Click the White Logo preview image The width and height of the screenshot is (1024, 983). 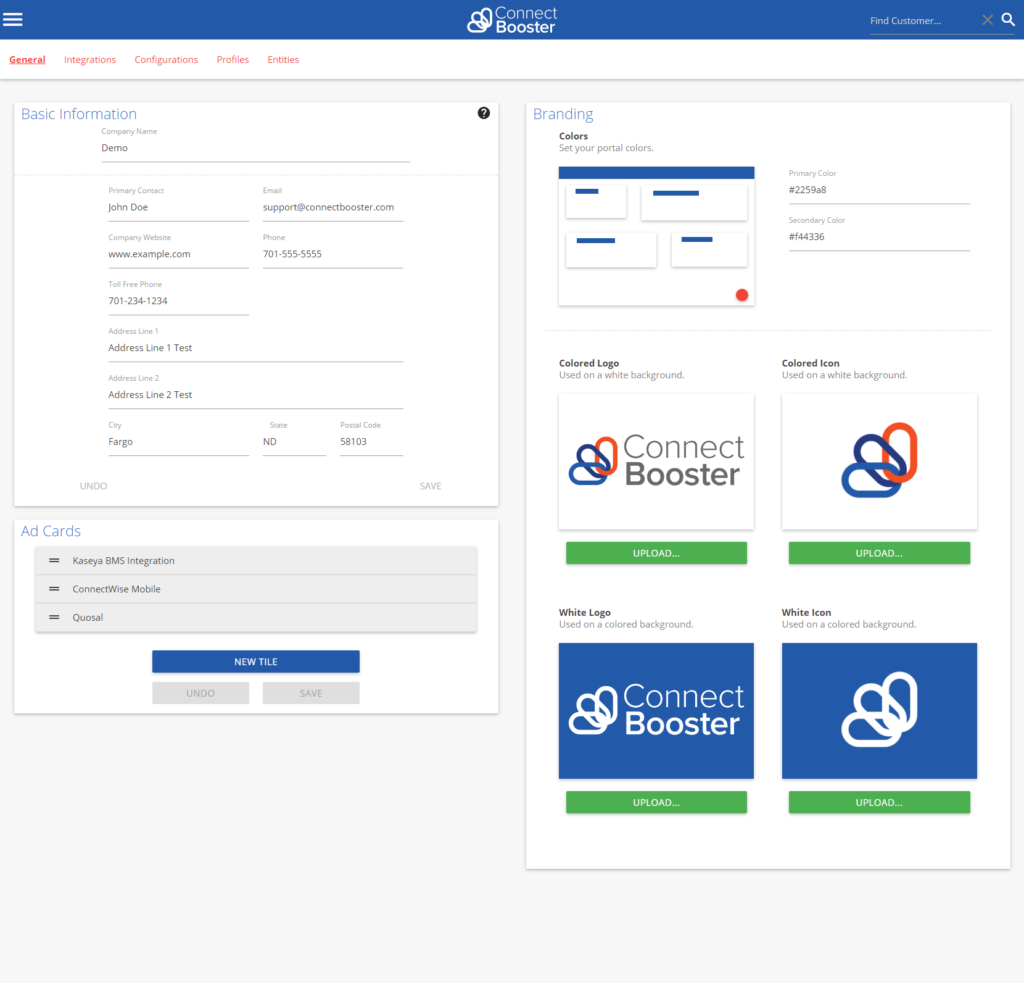[x=656, y=711]
